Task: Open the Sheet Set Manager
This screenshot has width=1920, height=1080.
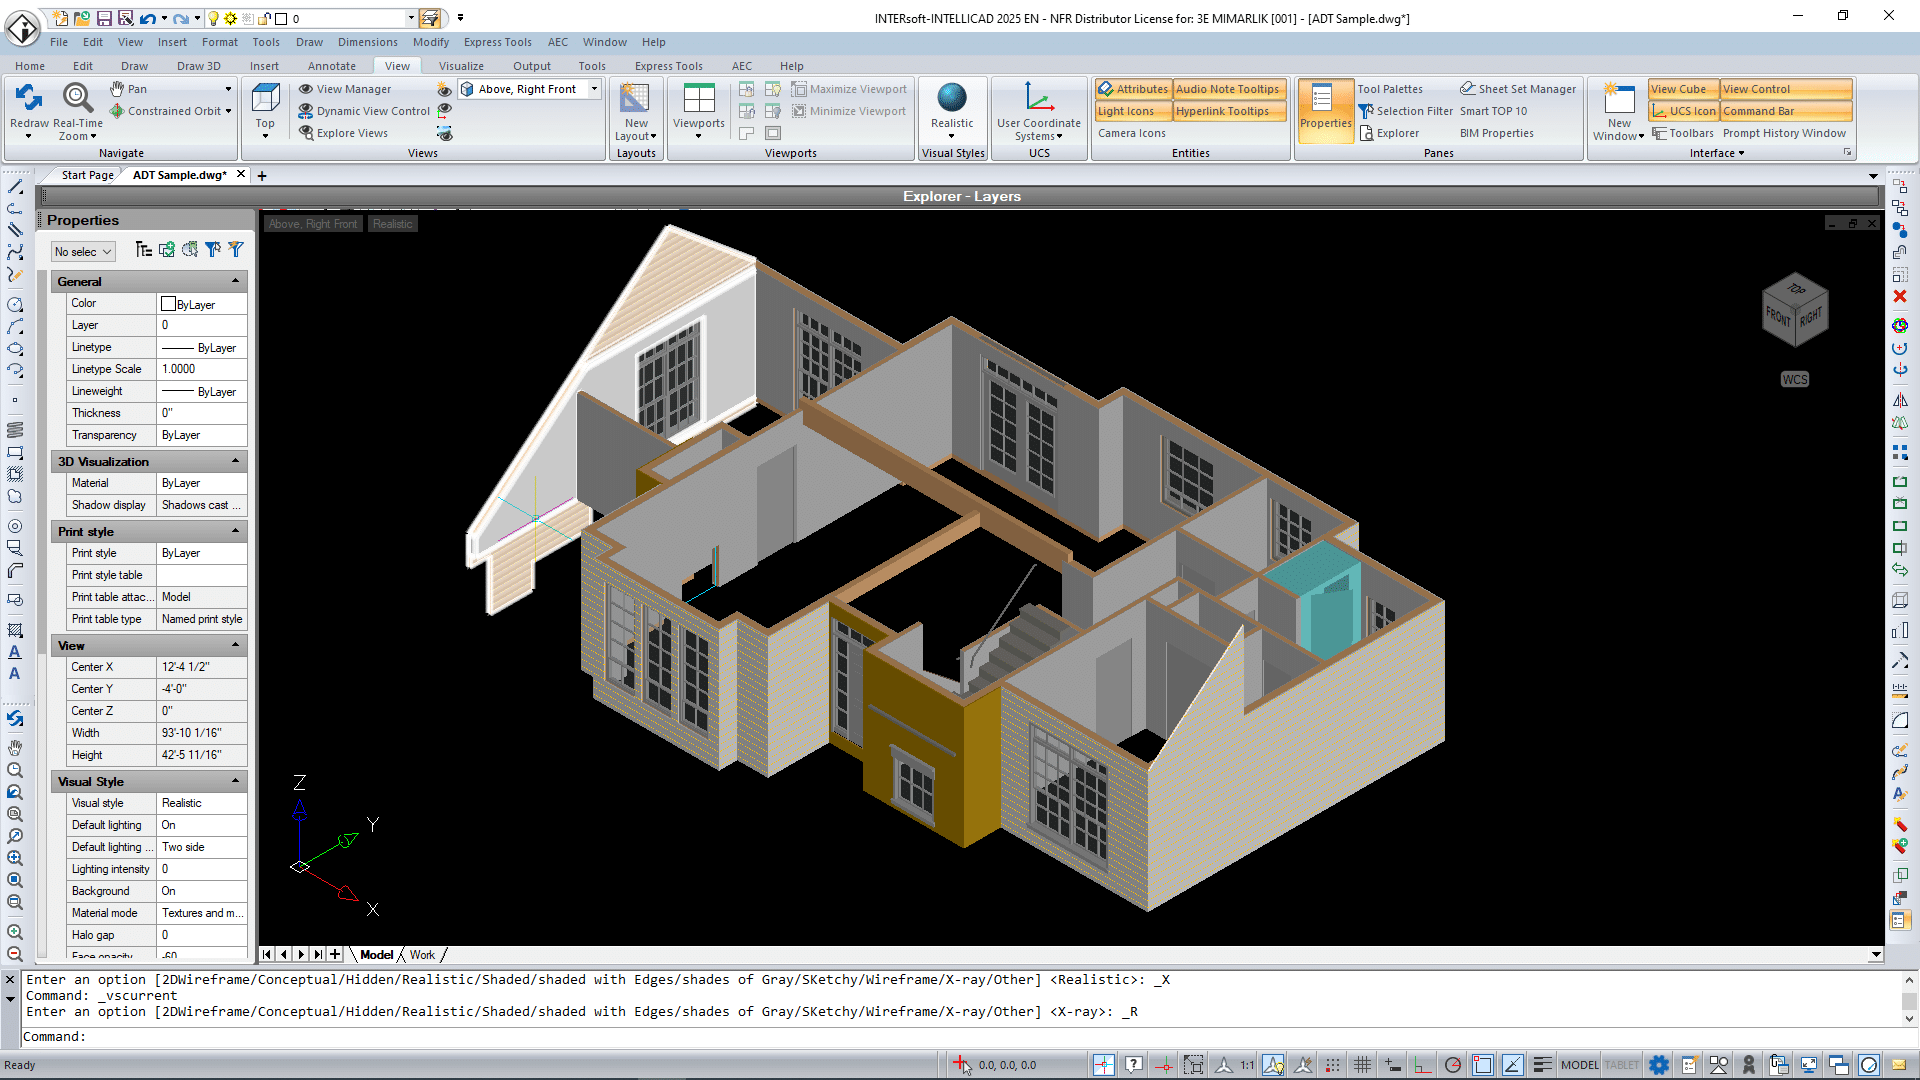Action: point(1517,88)
